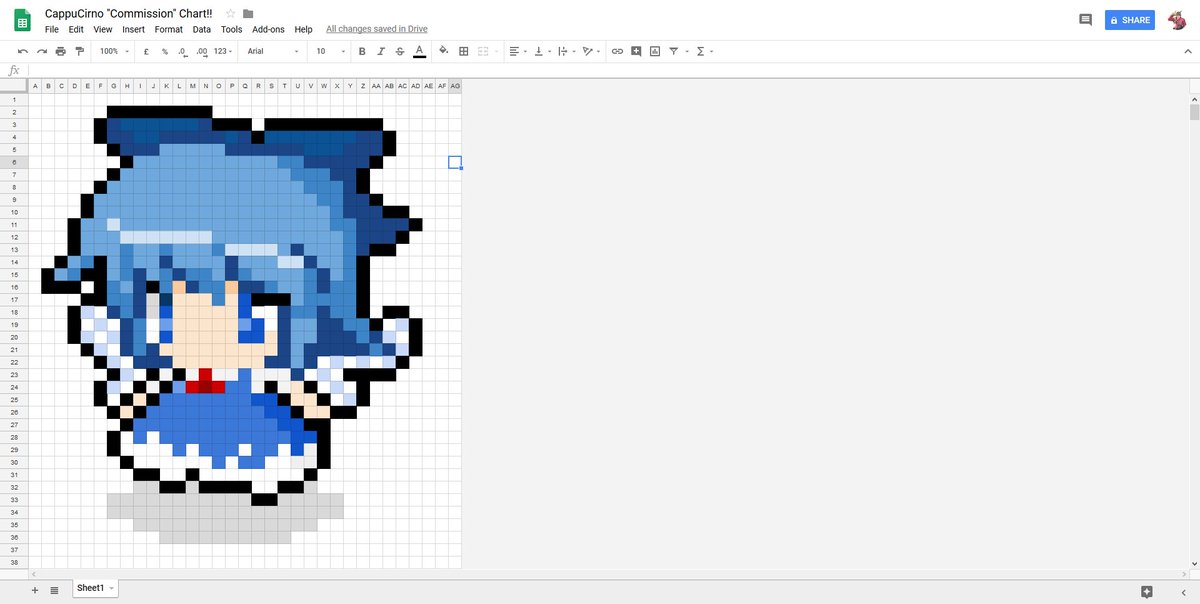Viewport: 1200px width, 604px height.
Task: Open the comments history icon
Action: coord(1085,20)
